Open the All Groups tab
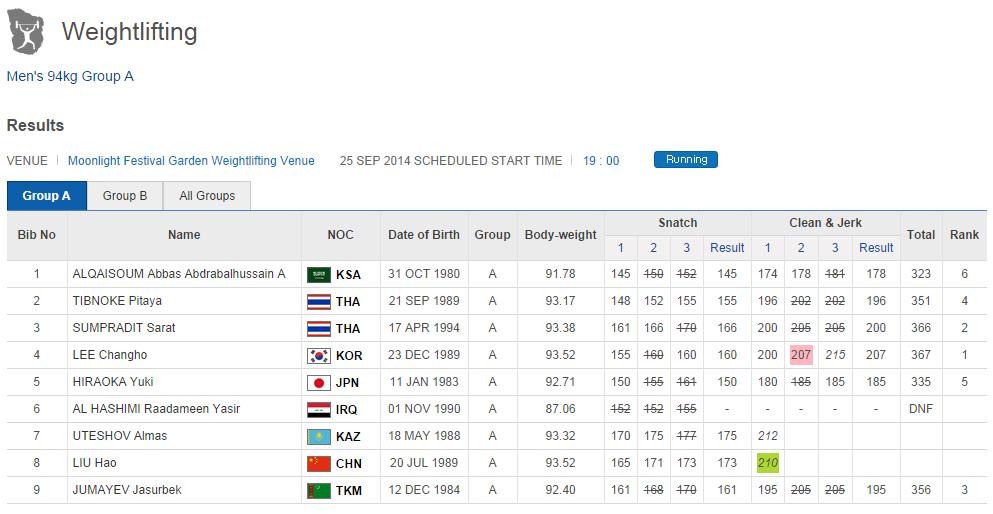The image size is (993, 514). (x=207, y=196)
